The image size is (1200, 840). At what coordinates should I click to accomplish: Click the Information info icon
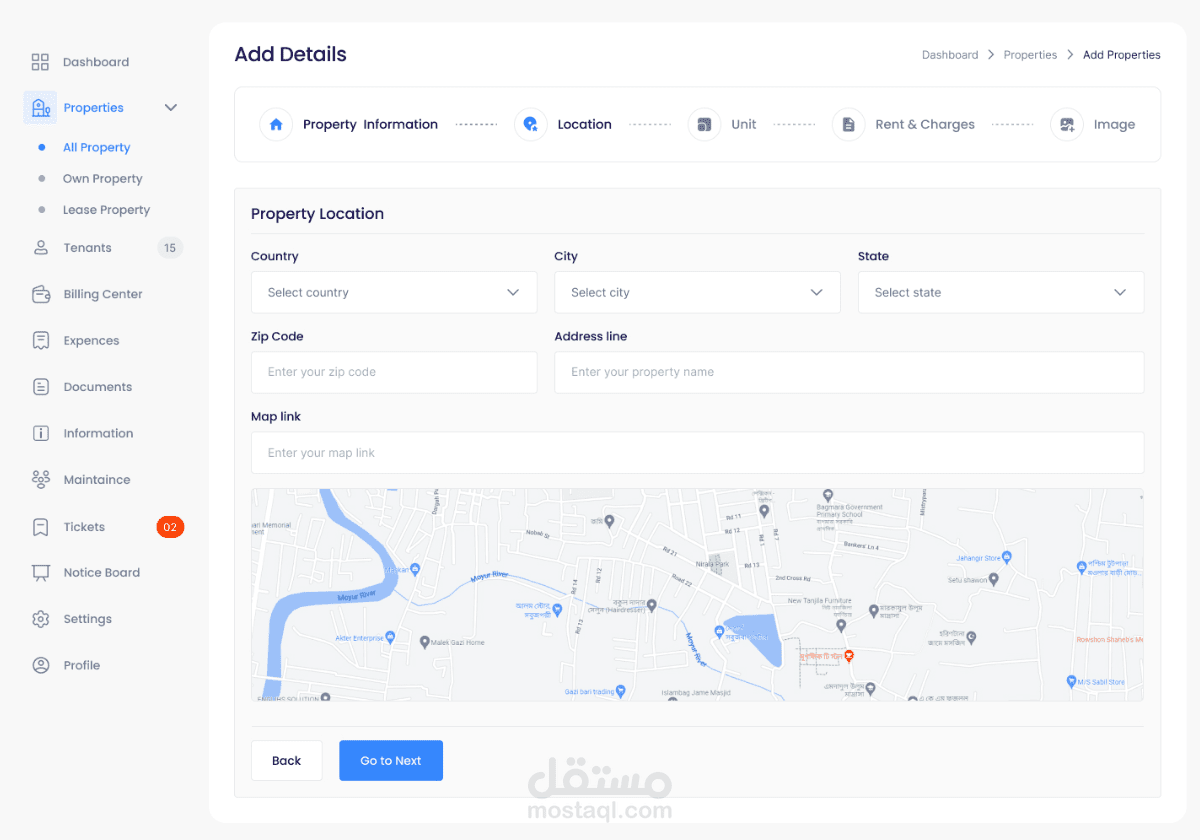click(41, 433)
